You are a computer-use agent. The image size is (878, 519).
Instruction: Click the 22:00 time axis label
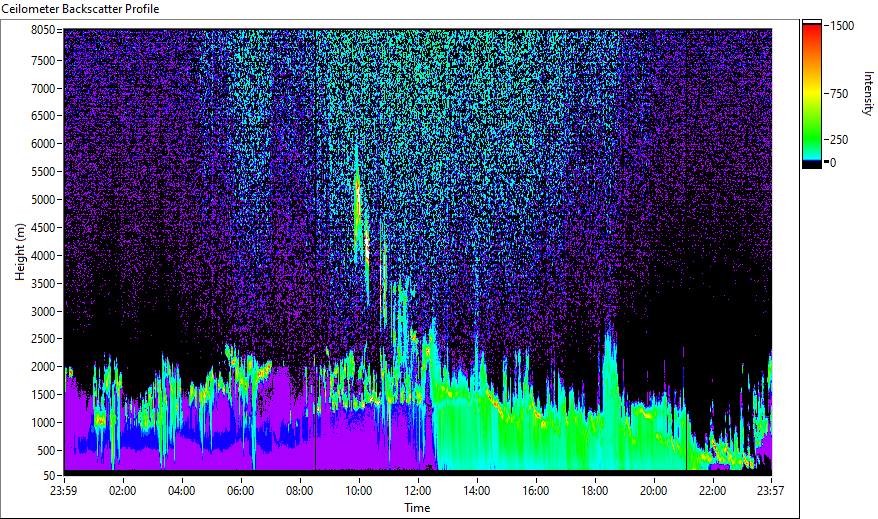[712, 491]
